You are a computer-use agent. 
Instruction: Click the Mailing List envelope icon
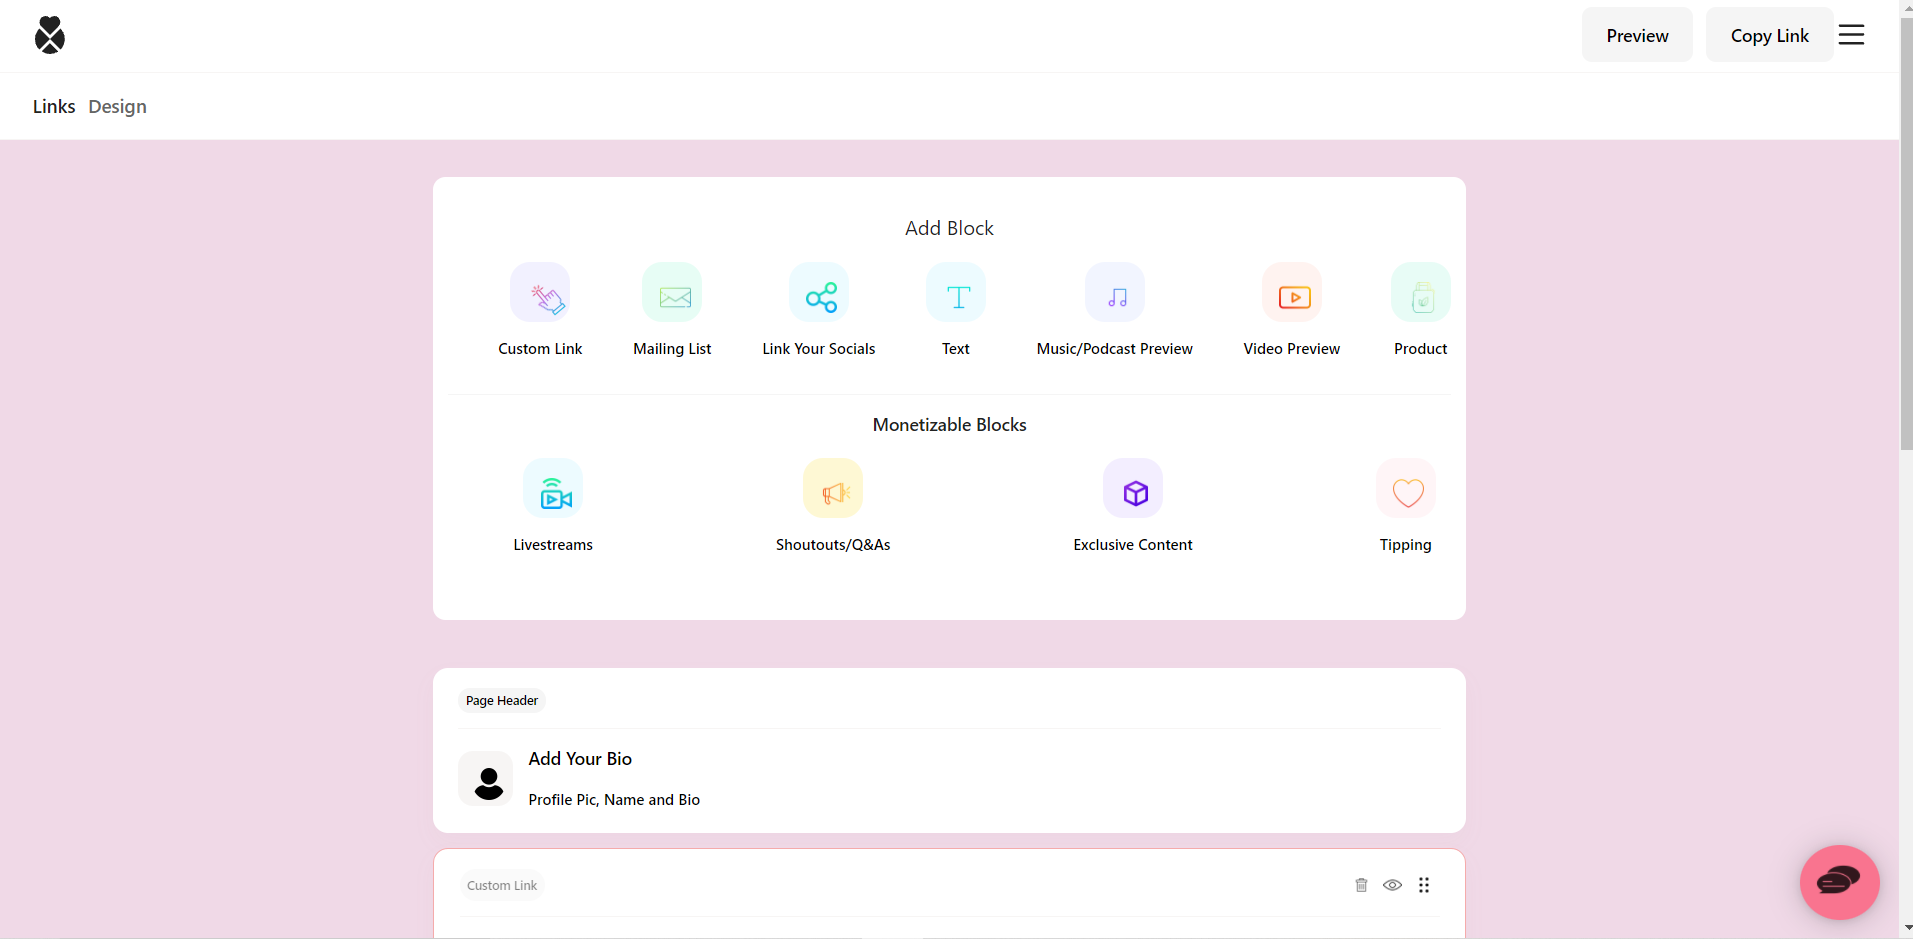point(672,295)
